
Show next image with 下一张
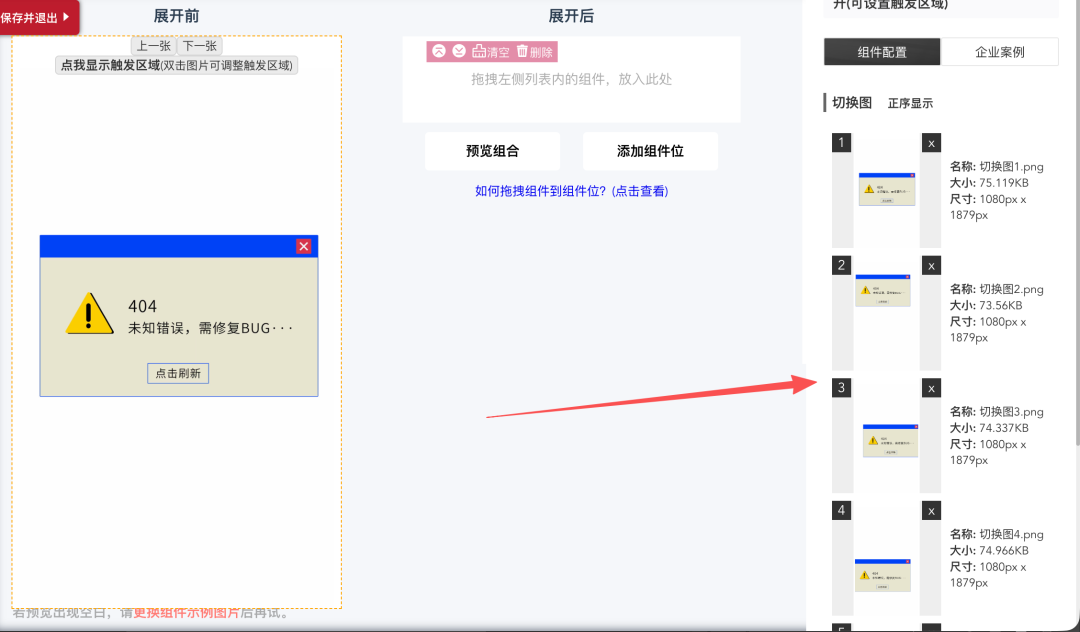(x=200, y=46)
